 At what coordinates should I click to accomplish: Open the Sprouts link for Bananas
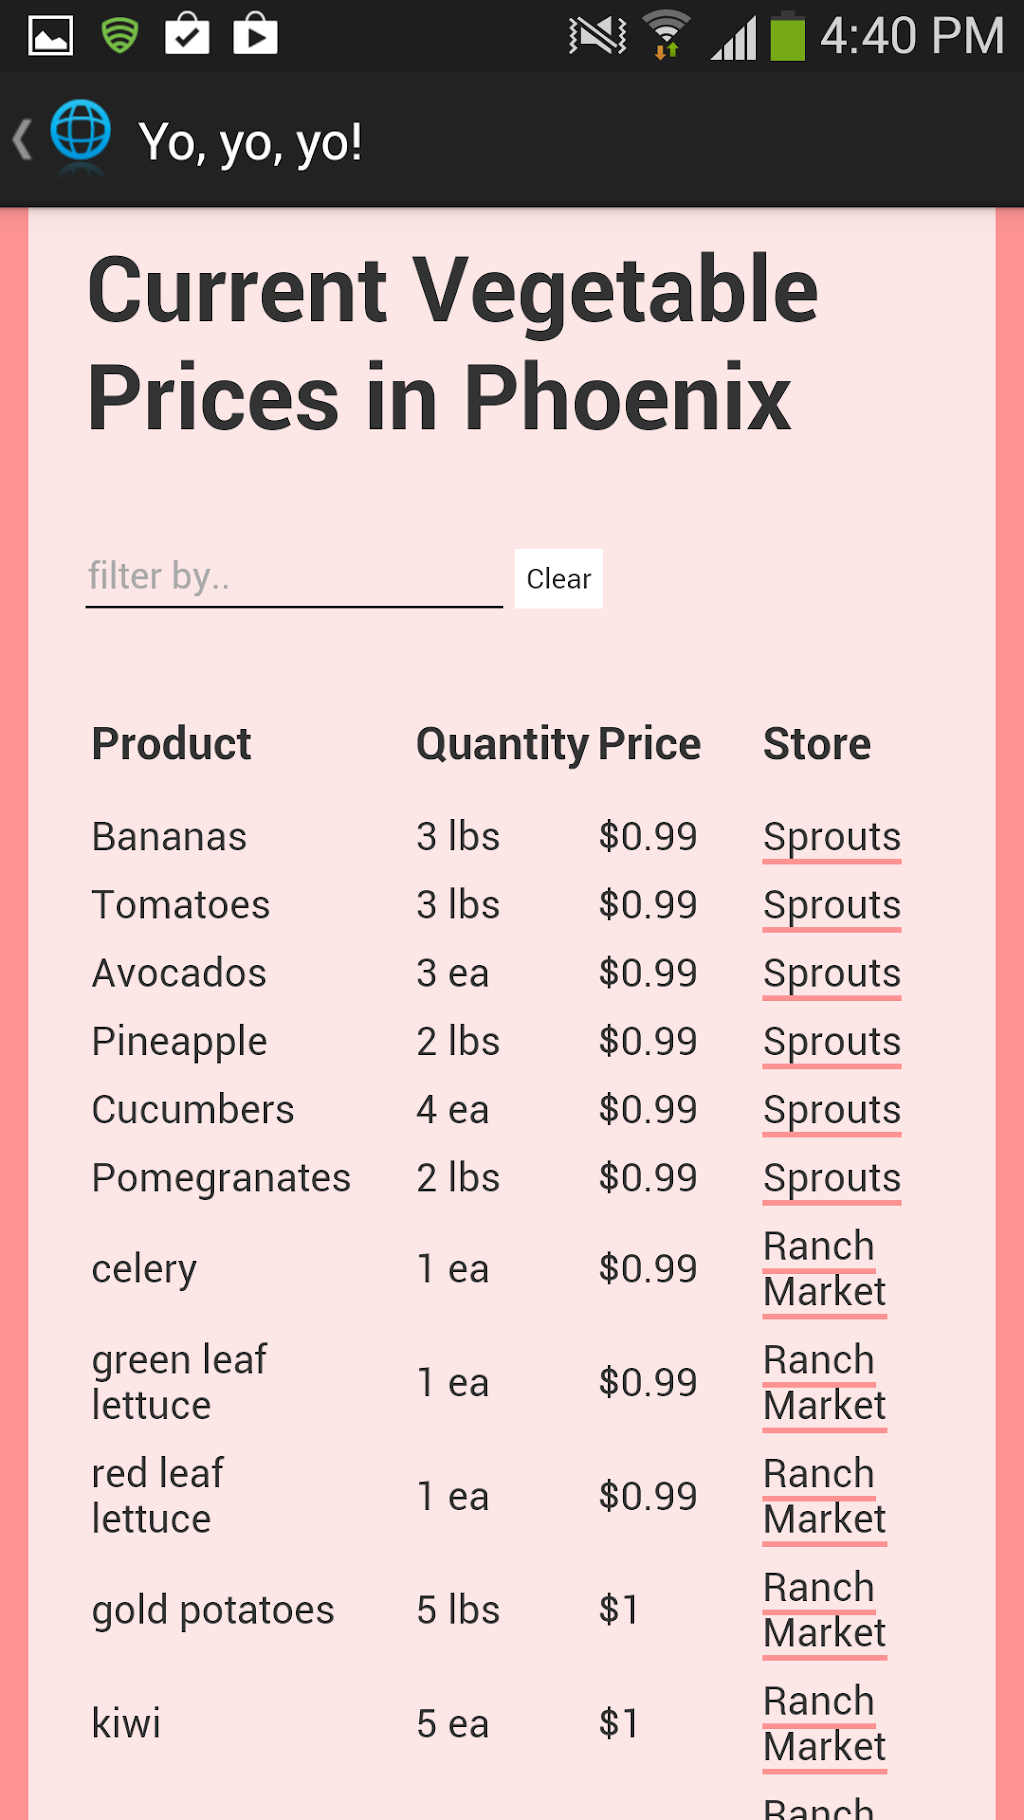(x=831, y=837)
